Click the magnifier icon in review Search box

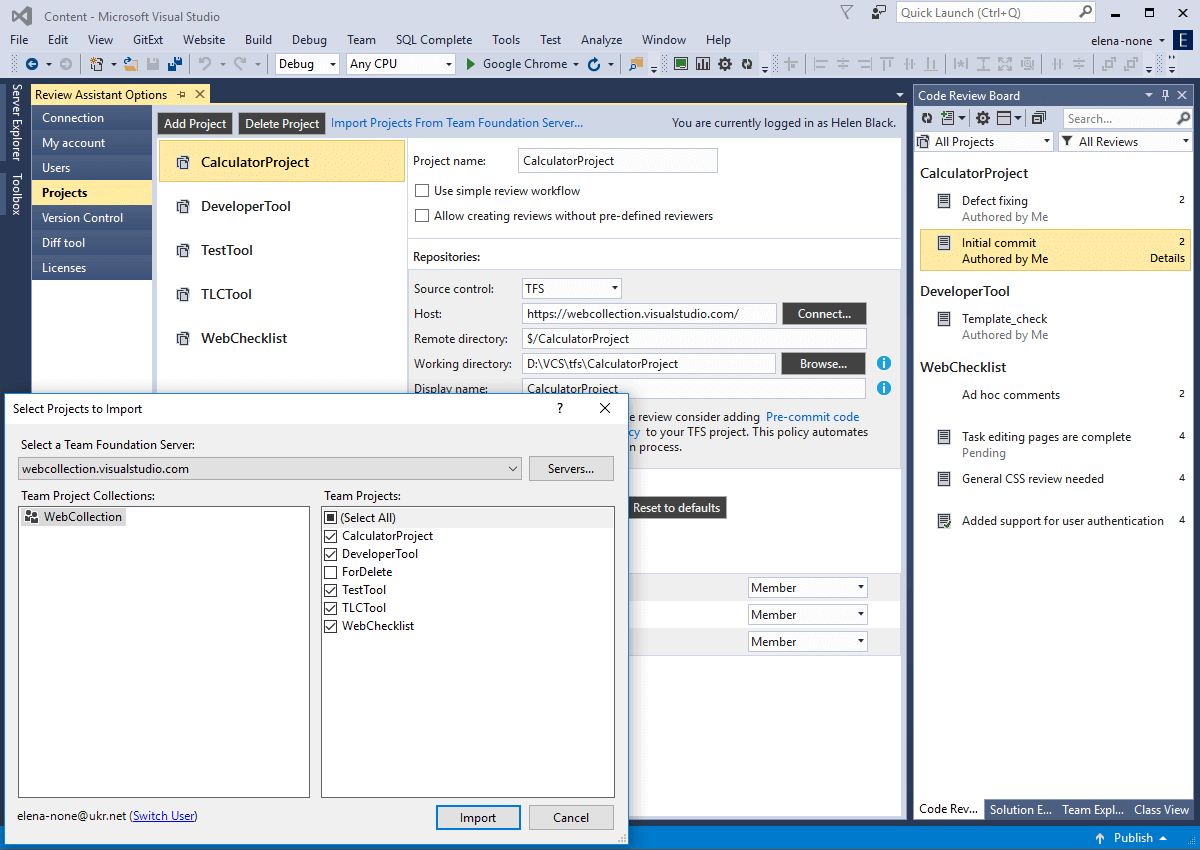coord(1182,119)
